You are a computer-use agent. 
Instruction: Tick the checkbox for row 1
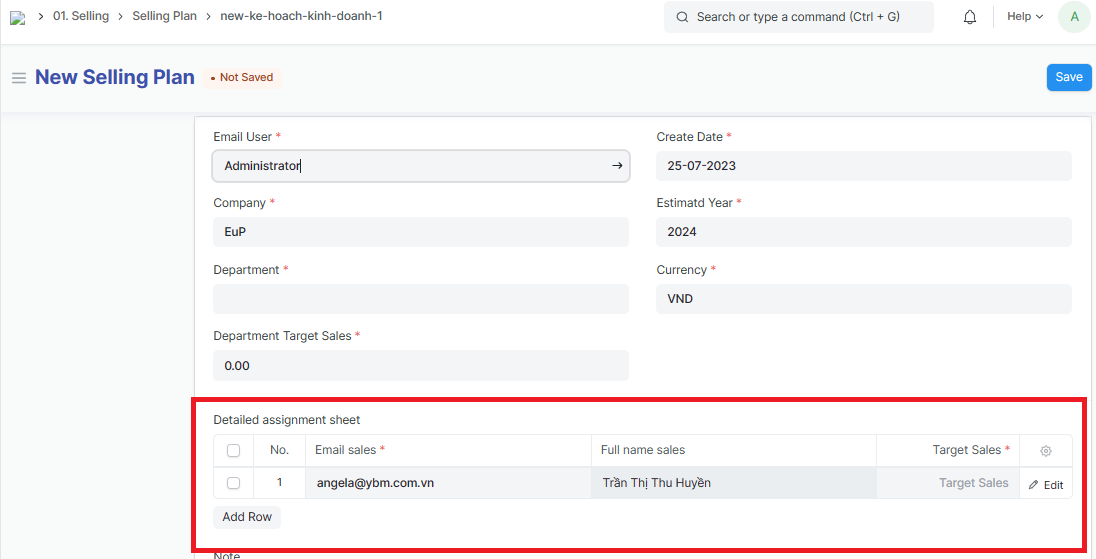coord(233,483)
